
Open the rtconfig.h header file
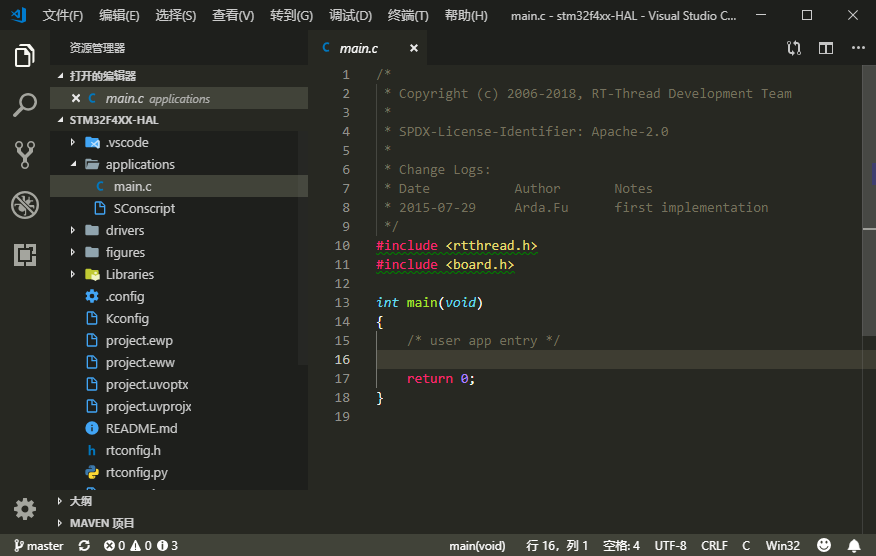pos(179,450)
